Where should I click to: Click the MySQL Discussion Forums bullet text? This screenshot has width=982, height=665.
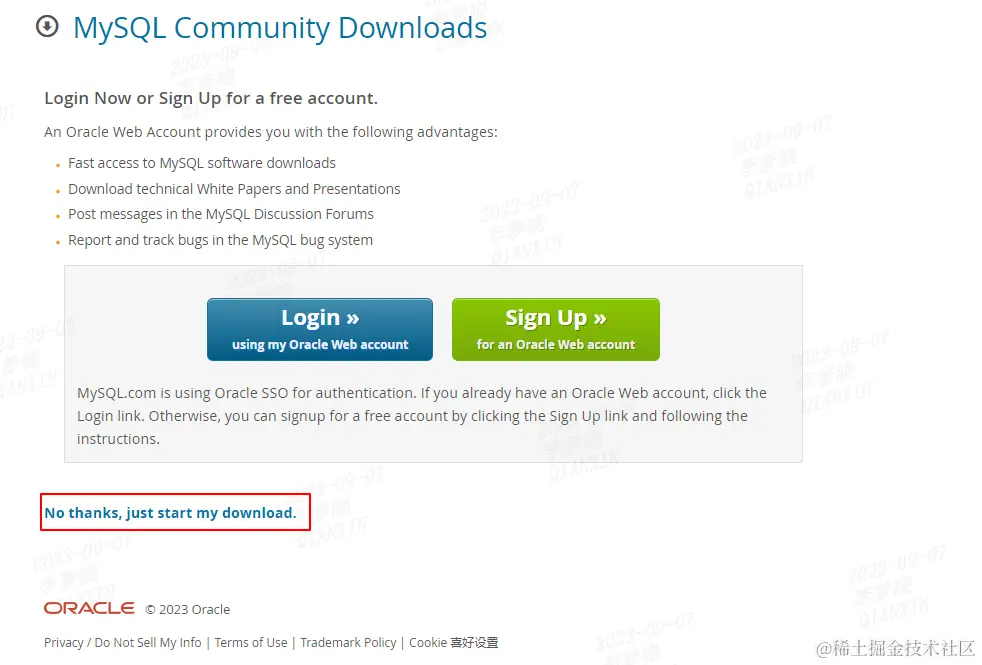pos(220,214)
